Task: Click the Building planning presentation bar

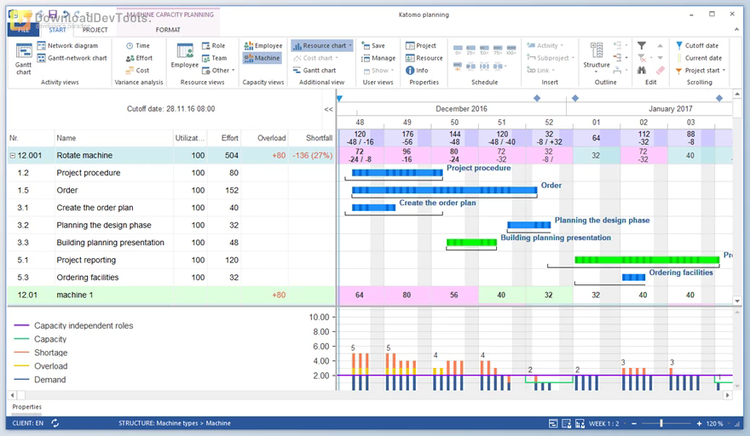Action: [472, 242]
